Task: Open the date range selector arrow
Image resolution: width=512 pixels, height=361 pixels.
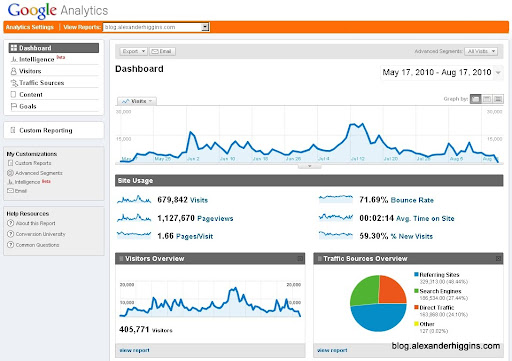Action: pos(498,72)
